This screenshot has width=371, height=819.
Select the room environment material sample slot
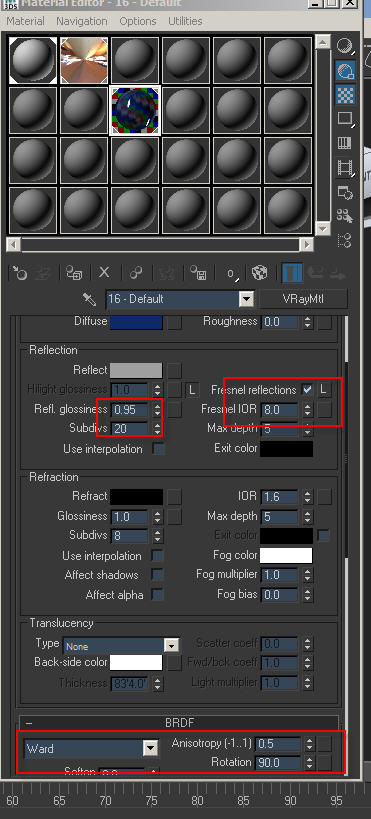pyautogui.click(x=84, y=60)
